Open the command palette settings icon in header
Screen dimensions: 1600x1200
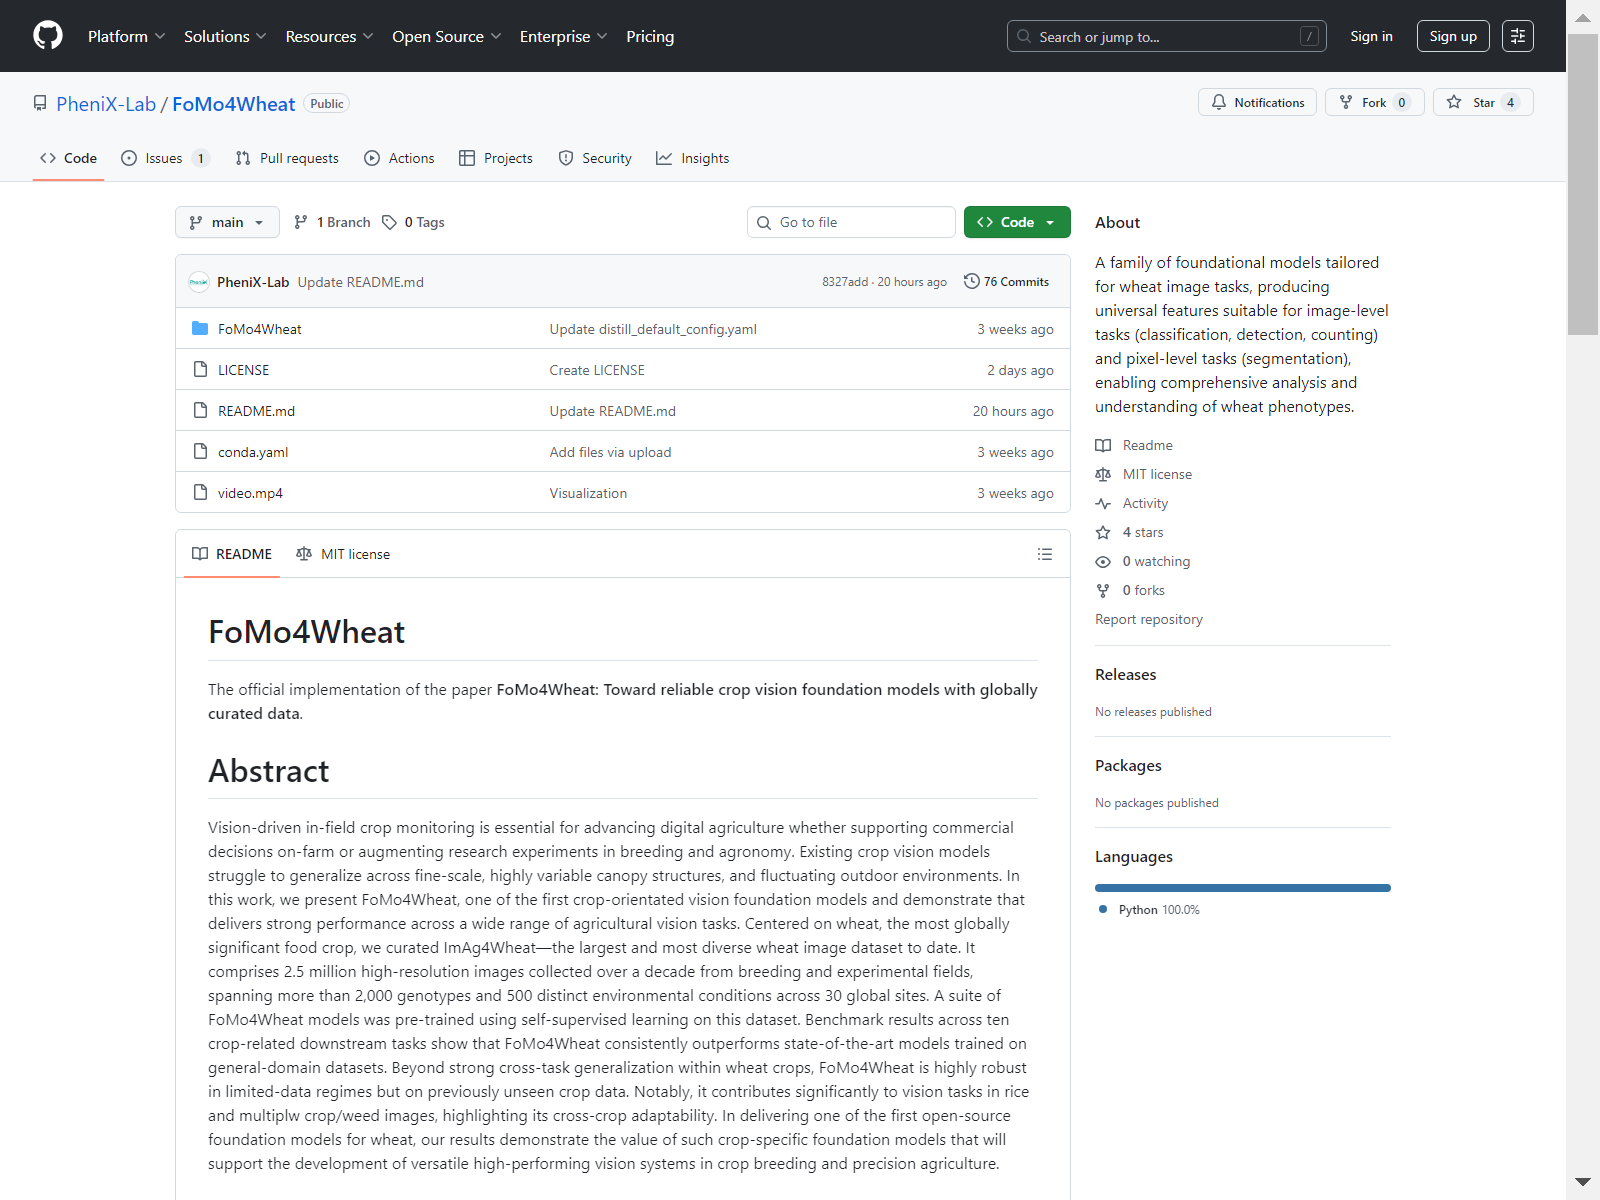click(x=1517, y=36)
